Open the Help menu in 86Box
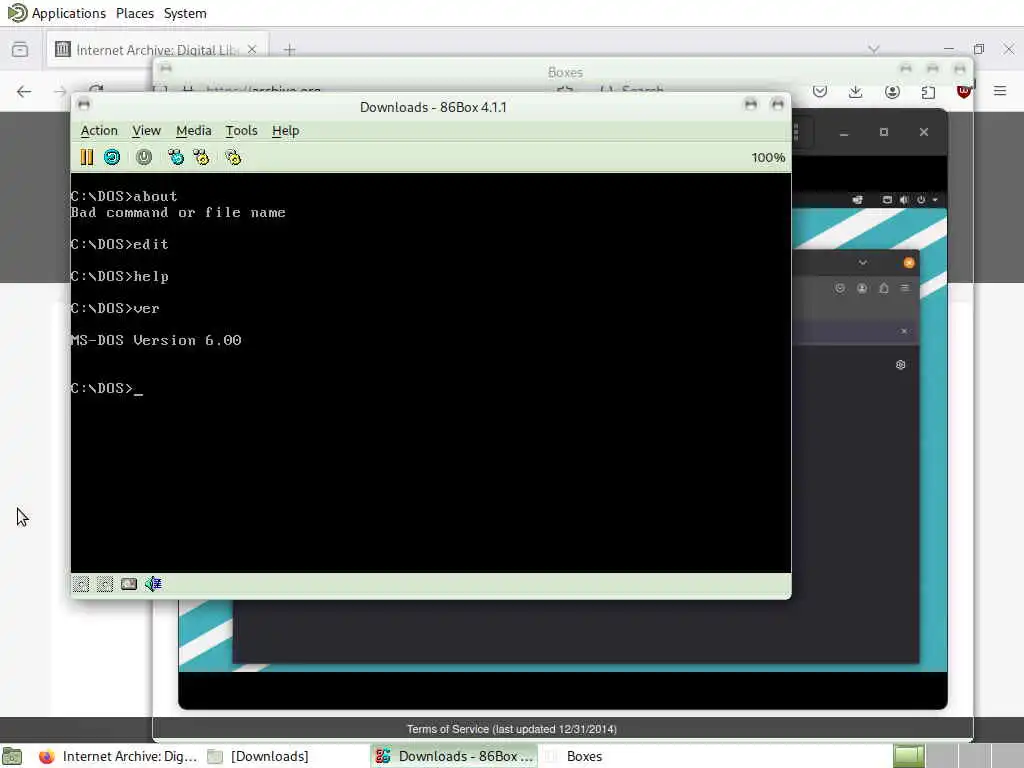This screenshot has height=768, width=1024. 285,131
